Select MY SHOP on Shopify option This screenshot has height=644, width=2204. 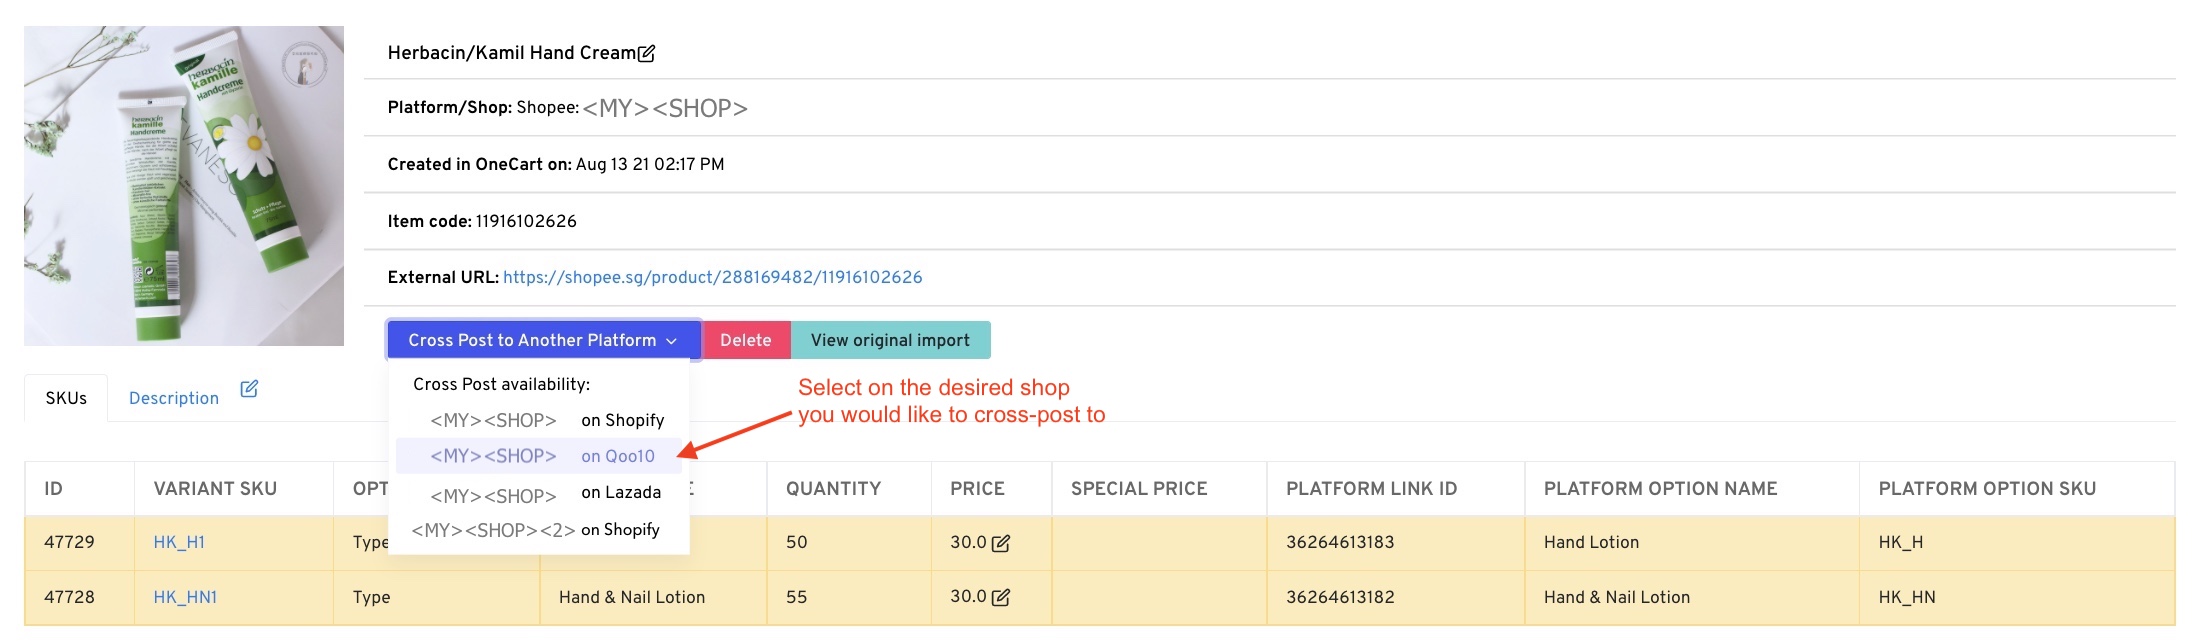(546, 420)
